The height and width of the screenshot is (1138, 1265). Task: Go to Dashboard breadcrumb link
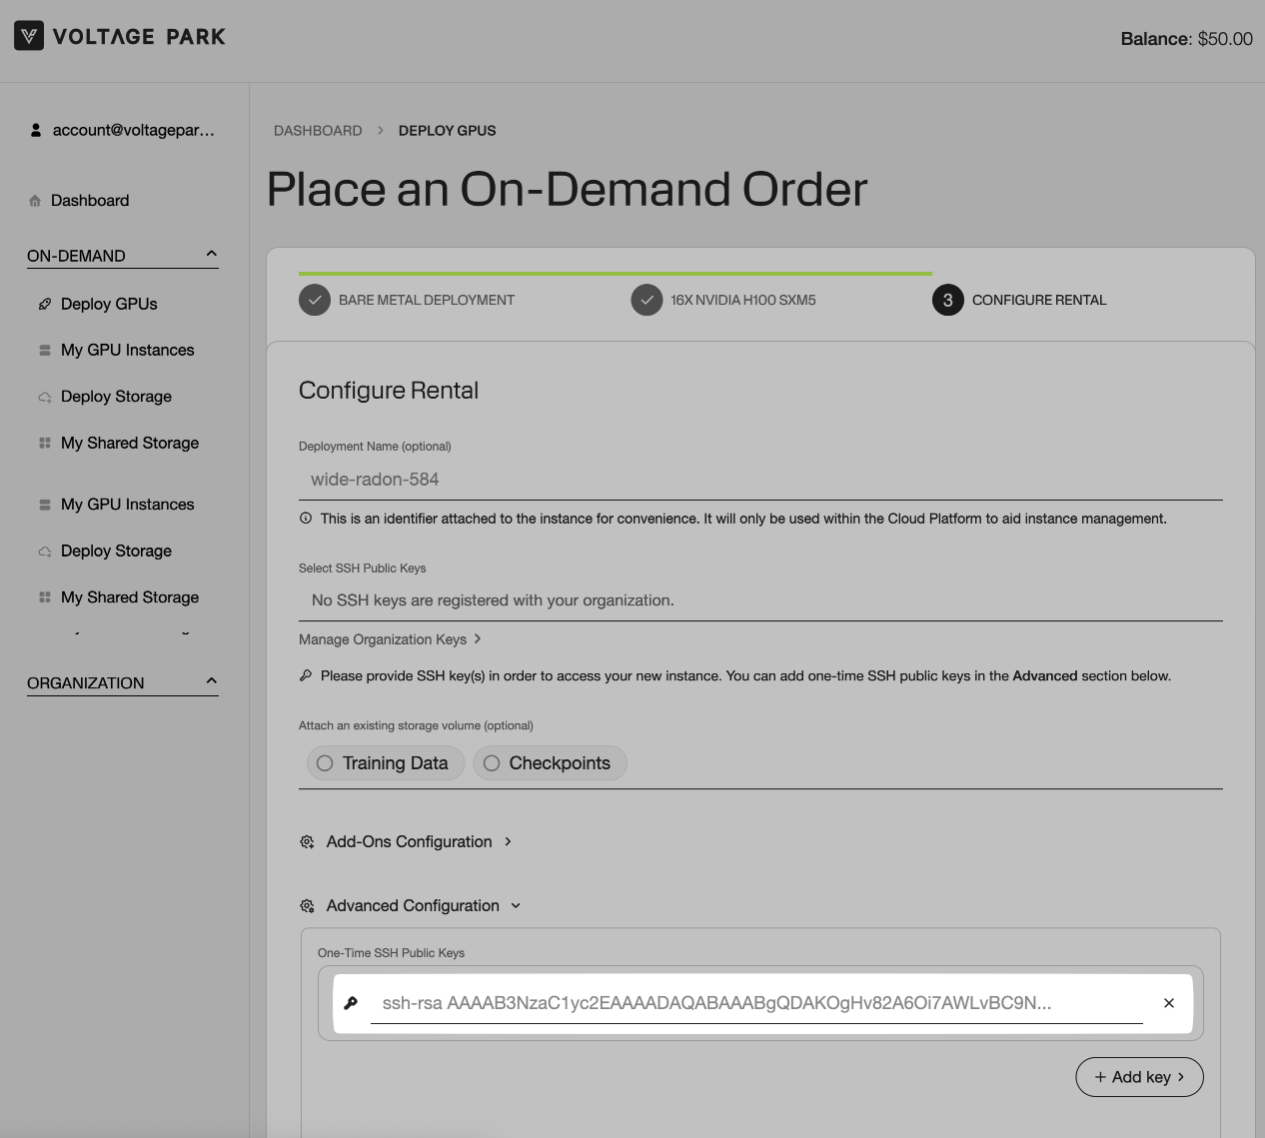(x=318, y=131)
